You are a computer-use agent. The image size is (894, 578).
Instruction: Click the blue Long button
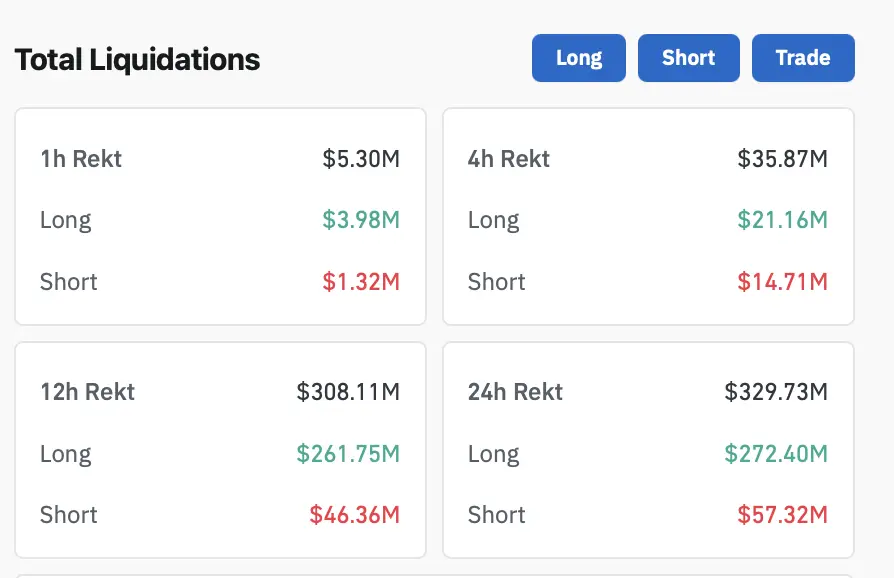(x=579, y=58)
